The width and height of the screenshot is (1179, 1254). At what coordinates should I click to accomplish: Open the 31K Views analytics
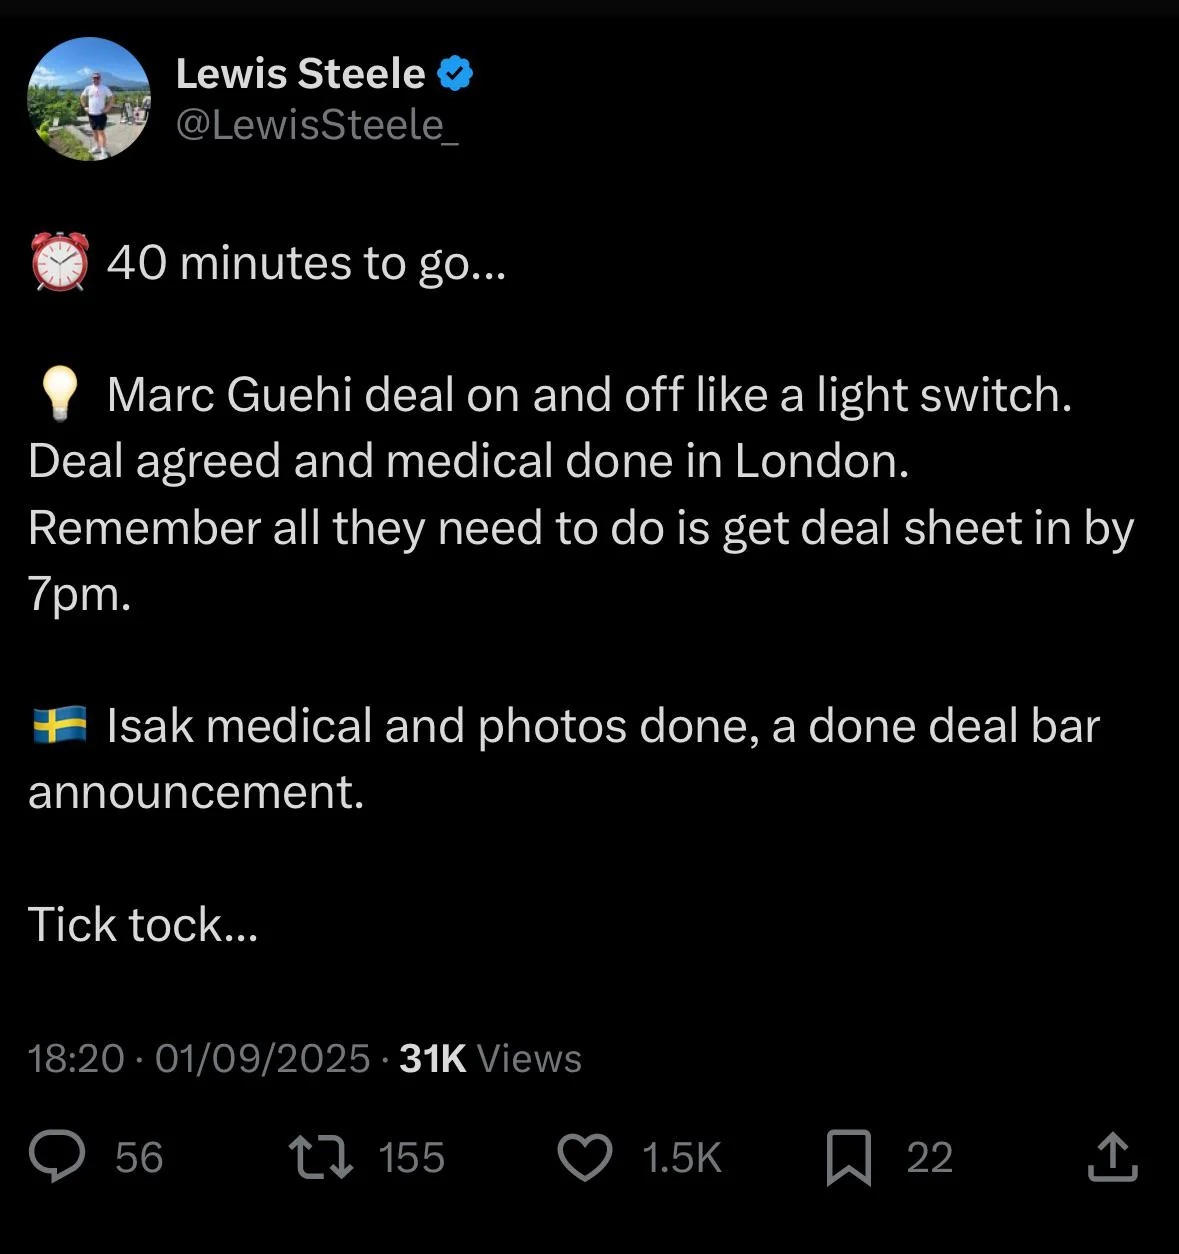point(490,1059)
